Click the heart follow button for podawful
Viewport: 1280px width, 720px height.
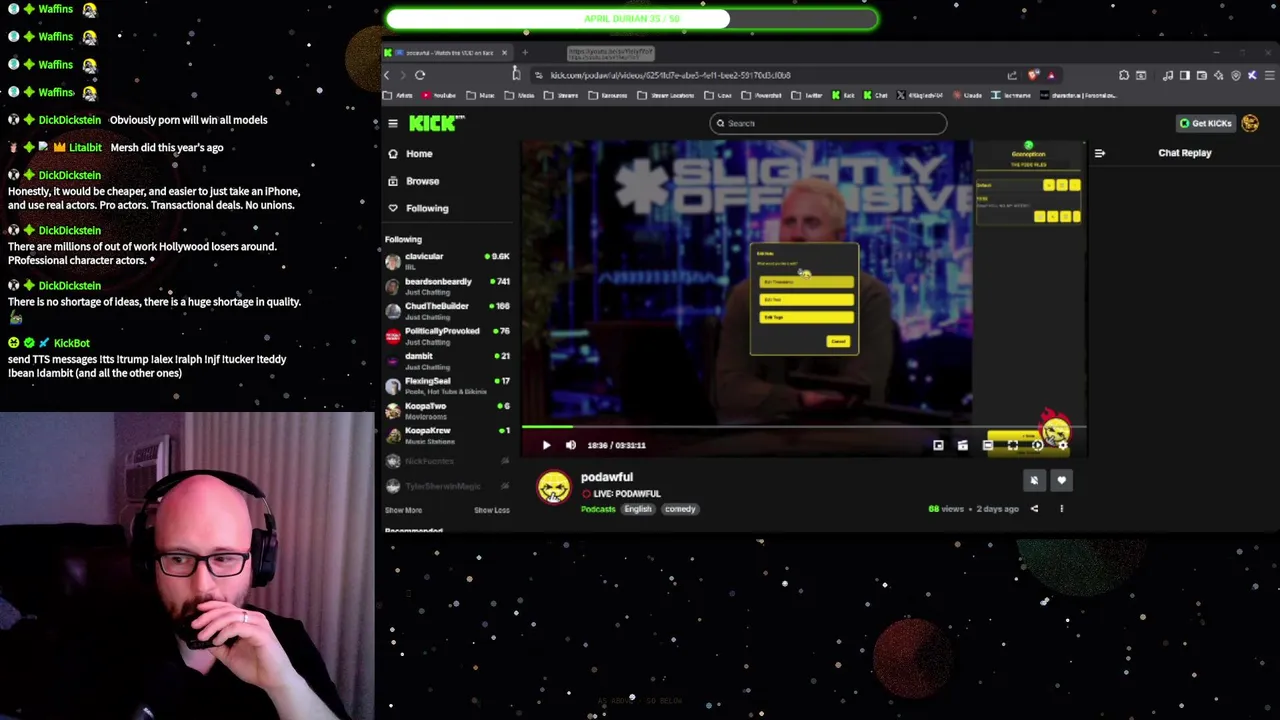[x=1061, y=481]
